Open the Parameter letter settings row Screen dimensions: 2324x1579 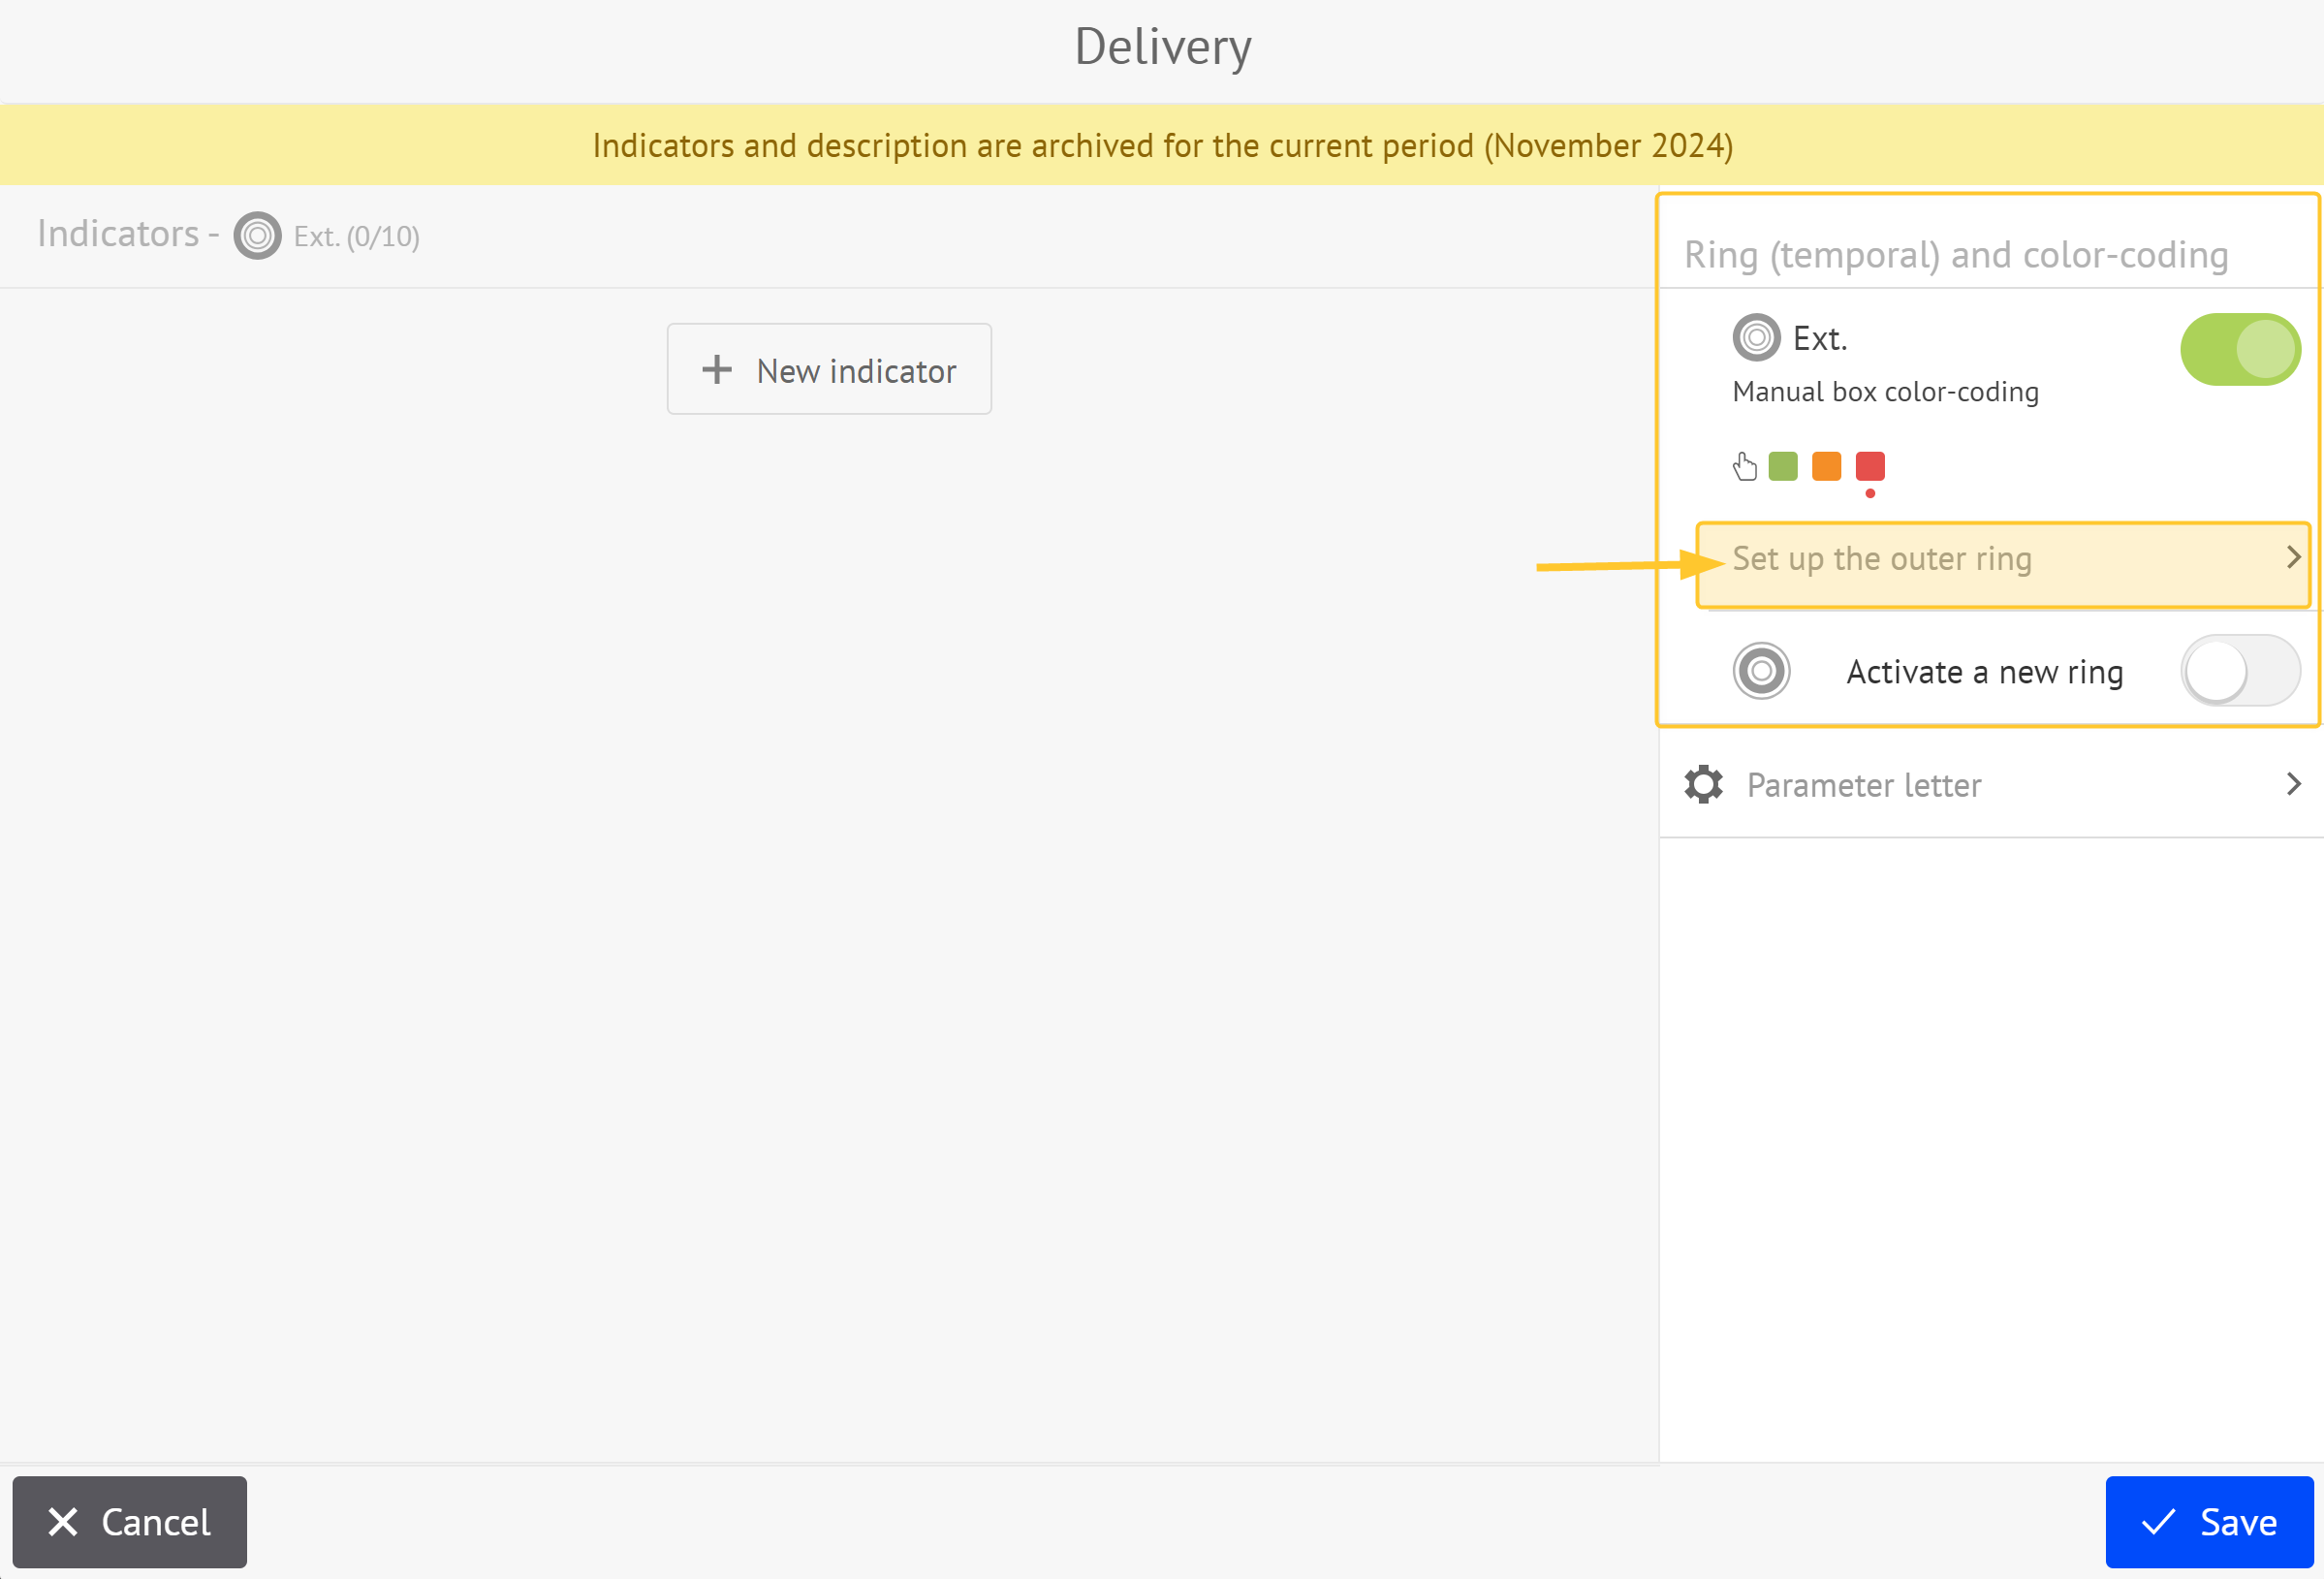point(1992,785)
